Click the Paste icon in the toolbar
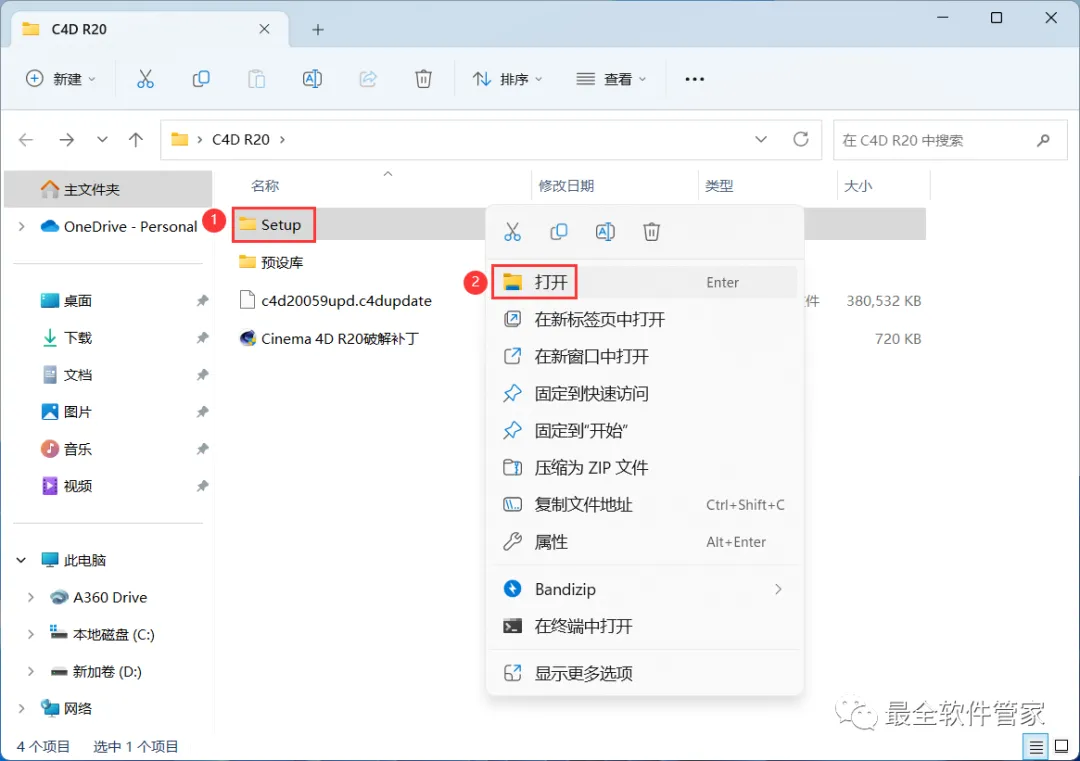Screen dimensions: 1080x761 point(256,79)
